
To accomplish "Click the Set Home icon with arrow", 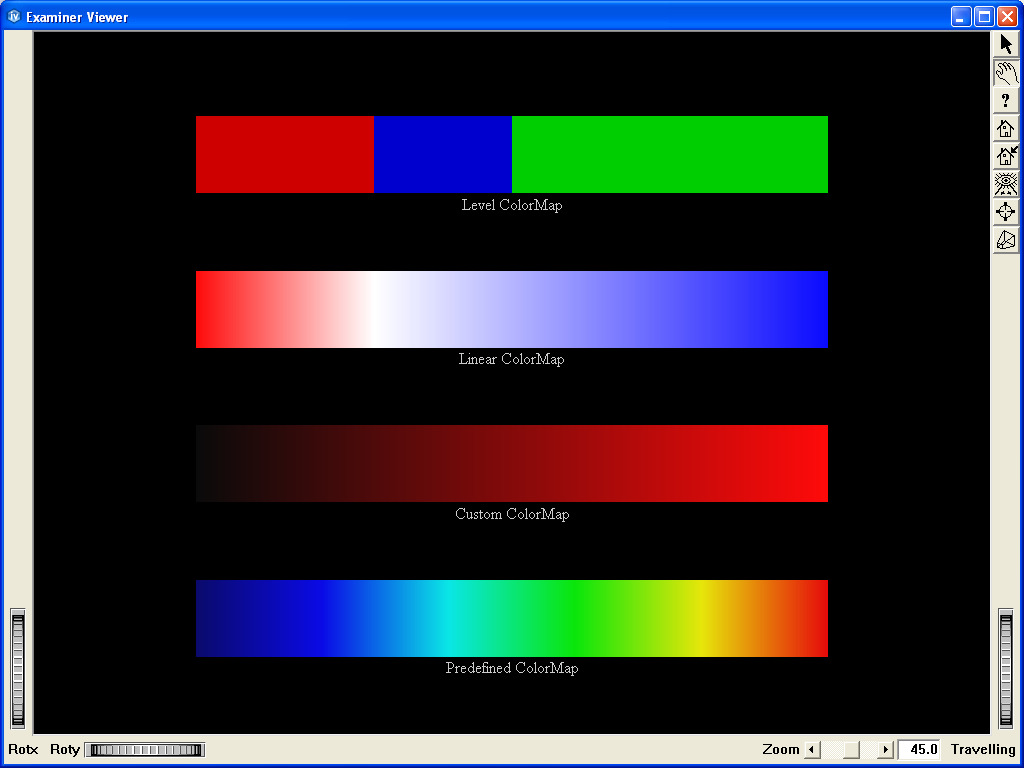I will pos(1006,156).
